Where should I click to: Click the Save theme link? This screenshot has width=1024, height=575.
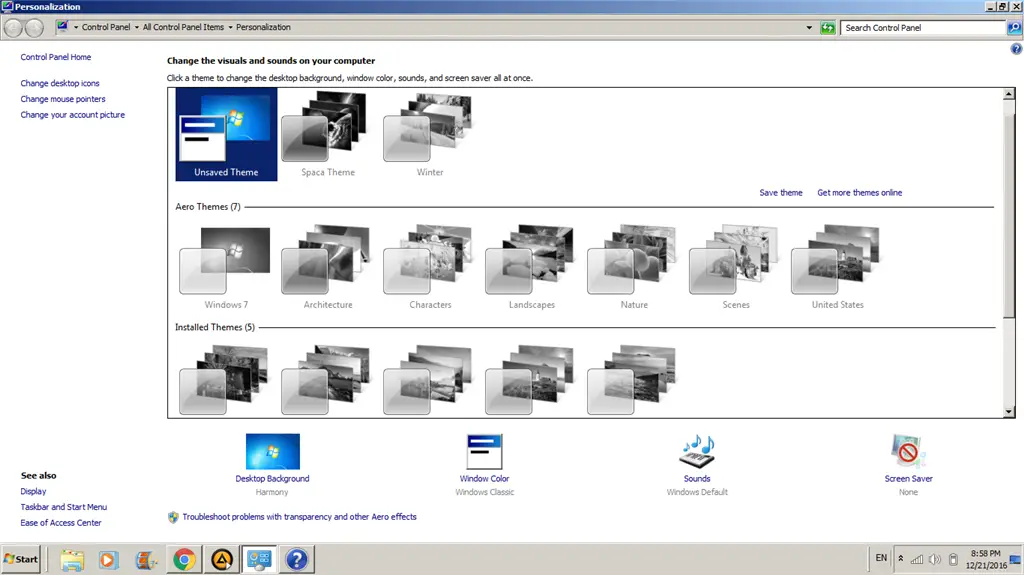780,193
